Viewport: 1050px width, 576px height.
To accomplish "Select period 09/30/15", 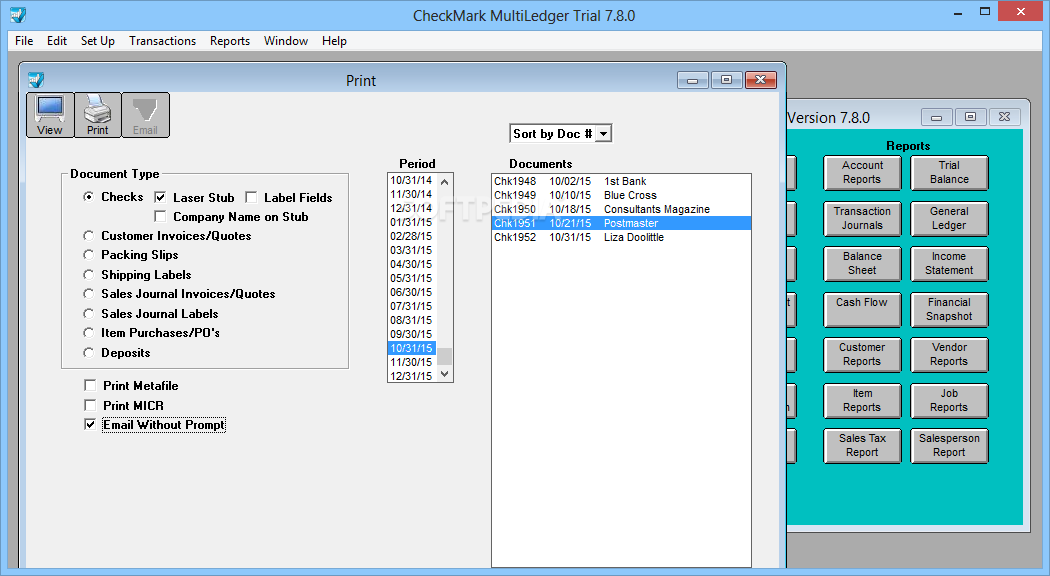I will pos(412,334).
